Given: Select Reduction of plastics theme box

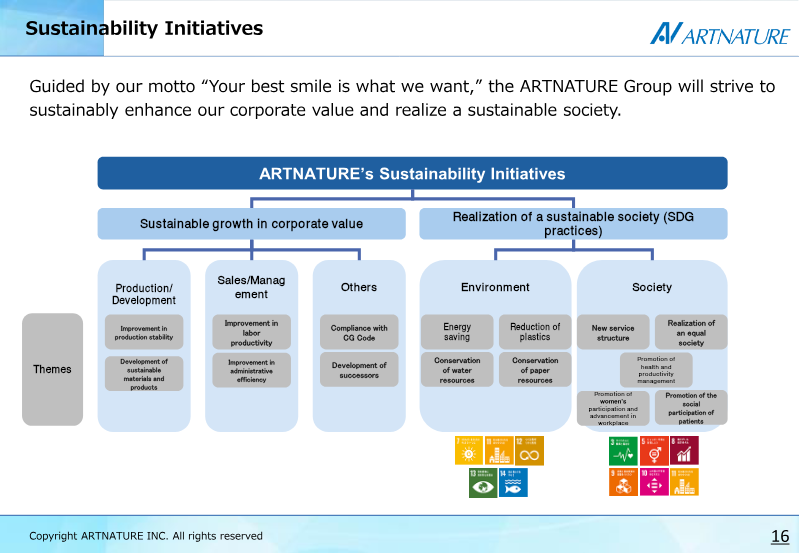Looking at the screenshot, I should click(x=535, y=332).
